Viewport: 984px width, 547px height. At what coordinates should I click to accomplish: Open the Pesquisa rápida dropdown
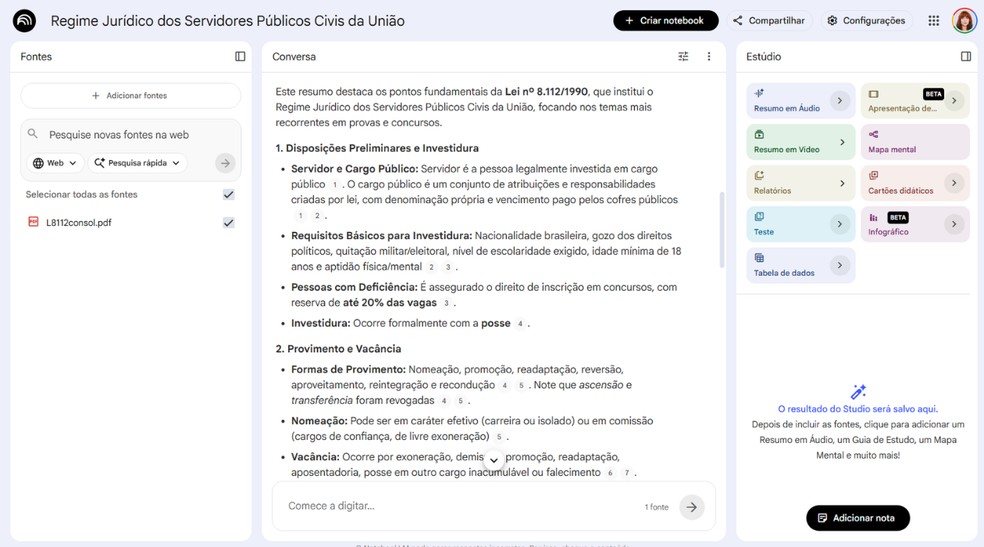coord(137,163)
